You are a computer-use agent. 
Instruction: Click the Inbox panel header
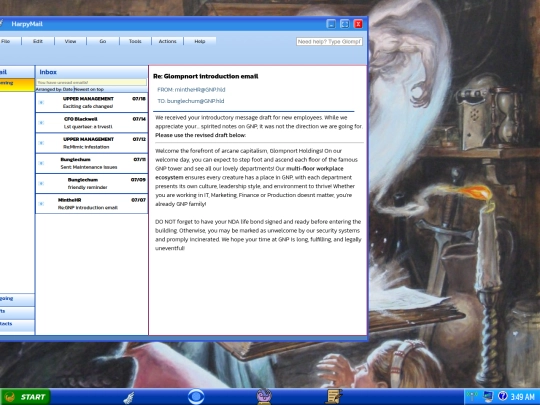tap(92, 72)
